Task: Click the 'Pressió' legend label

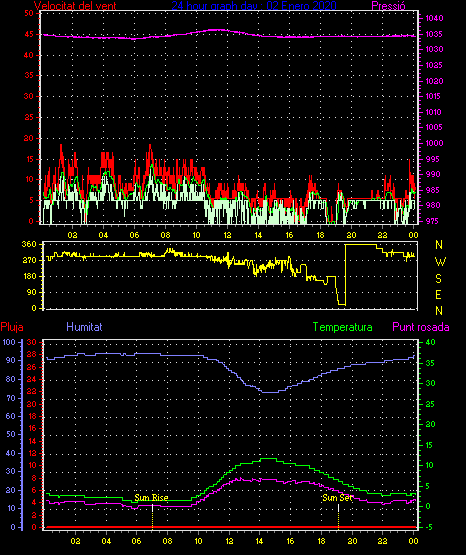Action: click(389, 6)
